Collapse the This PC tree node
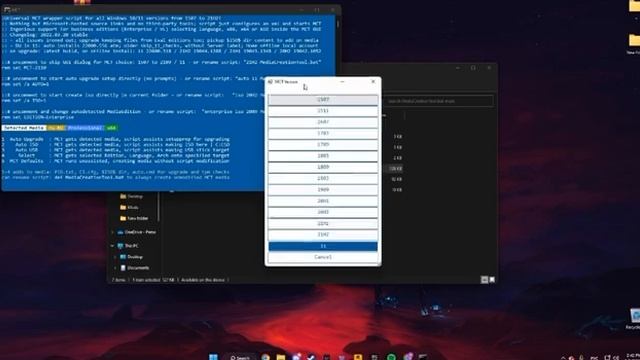 (x=112, y=246)
